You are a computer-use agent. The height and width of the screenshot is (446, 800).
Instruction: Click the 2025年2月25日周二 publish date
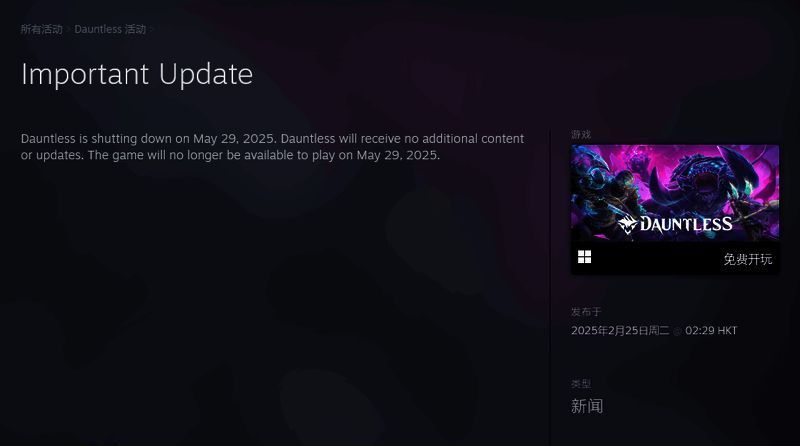620,330
